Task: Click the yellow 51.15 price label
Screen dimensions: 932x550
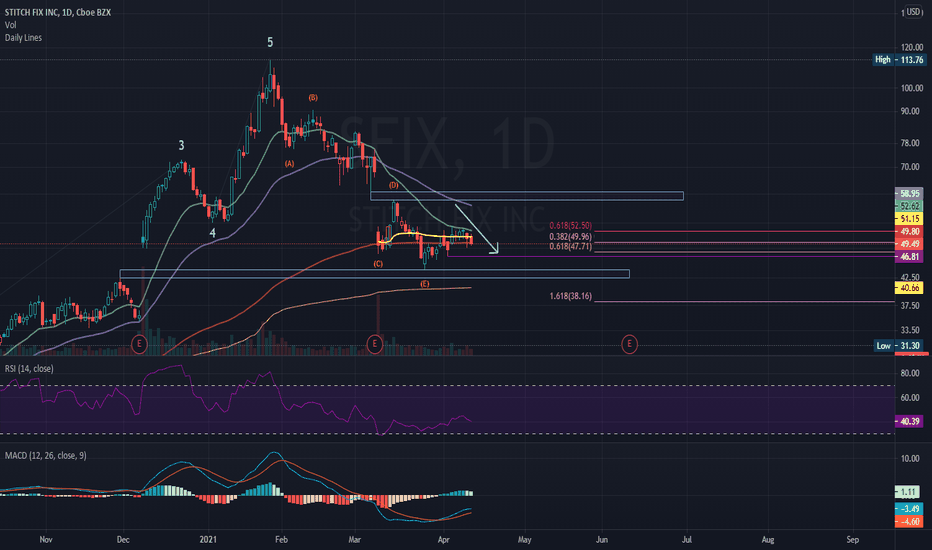Action: 909,219
